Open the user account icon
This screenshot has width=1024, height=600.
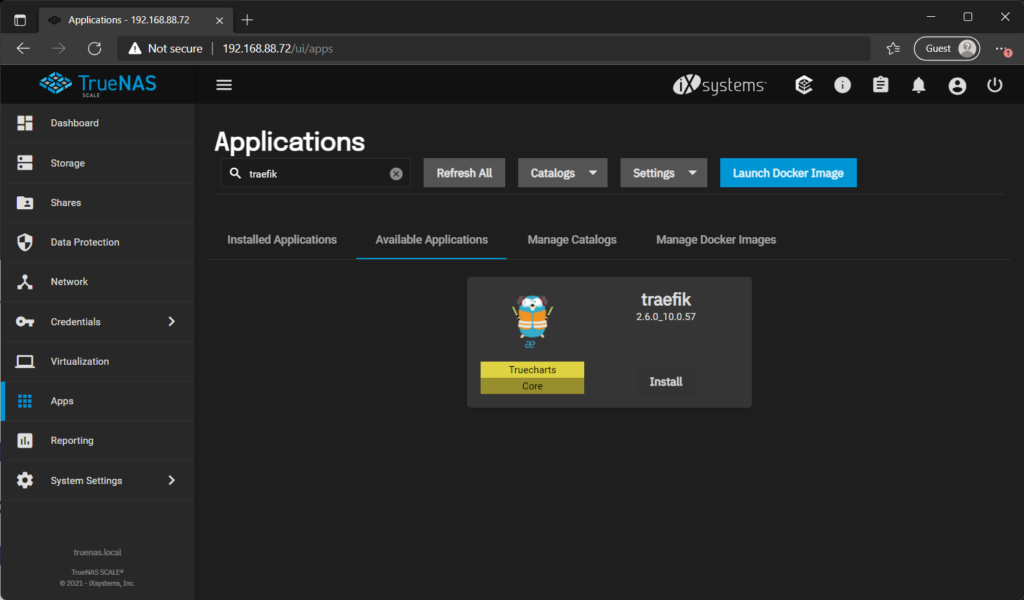[x=957, y=86]
